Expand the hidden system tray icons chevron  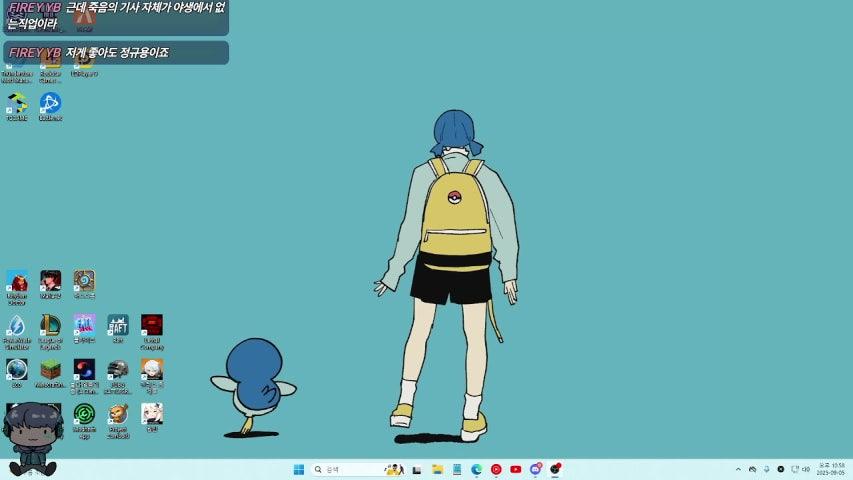[738, 469]
